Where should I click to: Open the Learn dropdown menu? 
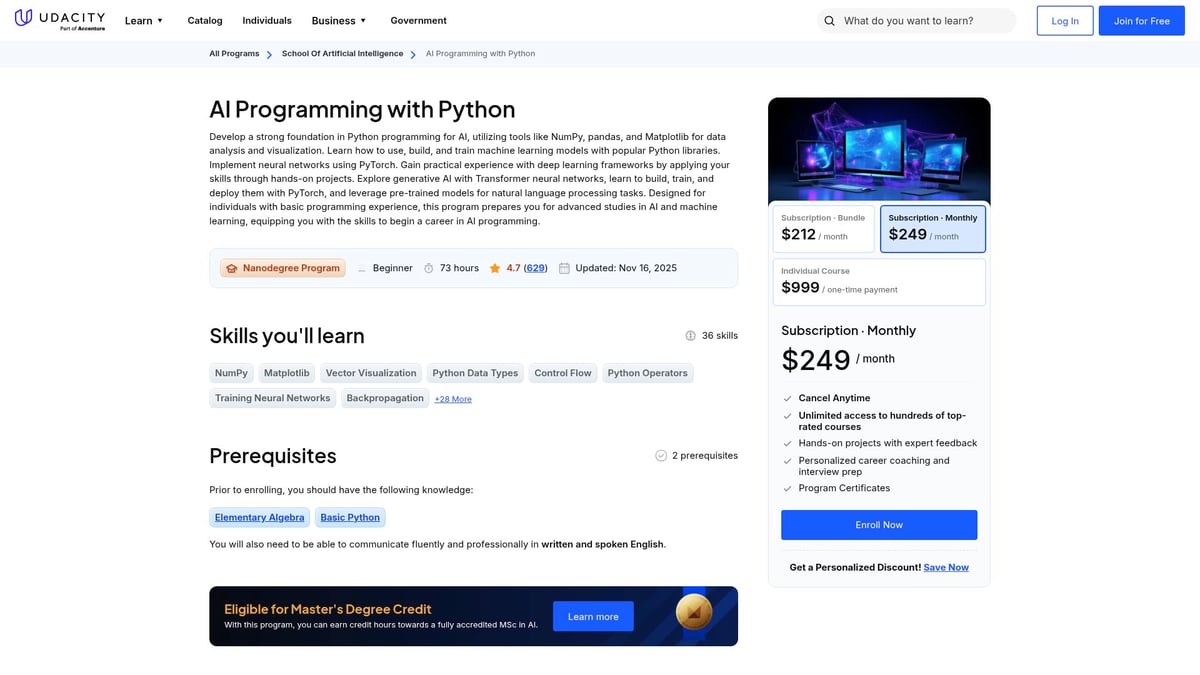tap(143, 21)
